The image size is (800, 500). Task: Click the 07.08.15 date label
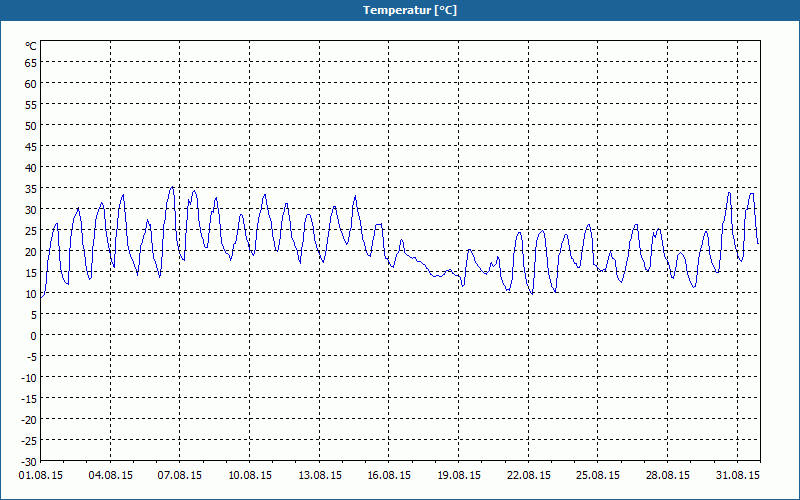click(x=180, y=476)
